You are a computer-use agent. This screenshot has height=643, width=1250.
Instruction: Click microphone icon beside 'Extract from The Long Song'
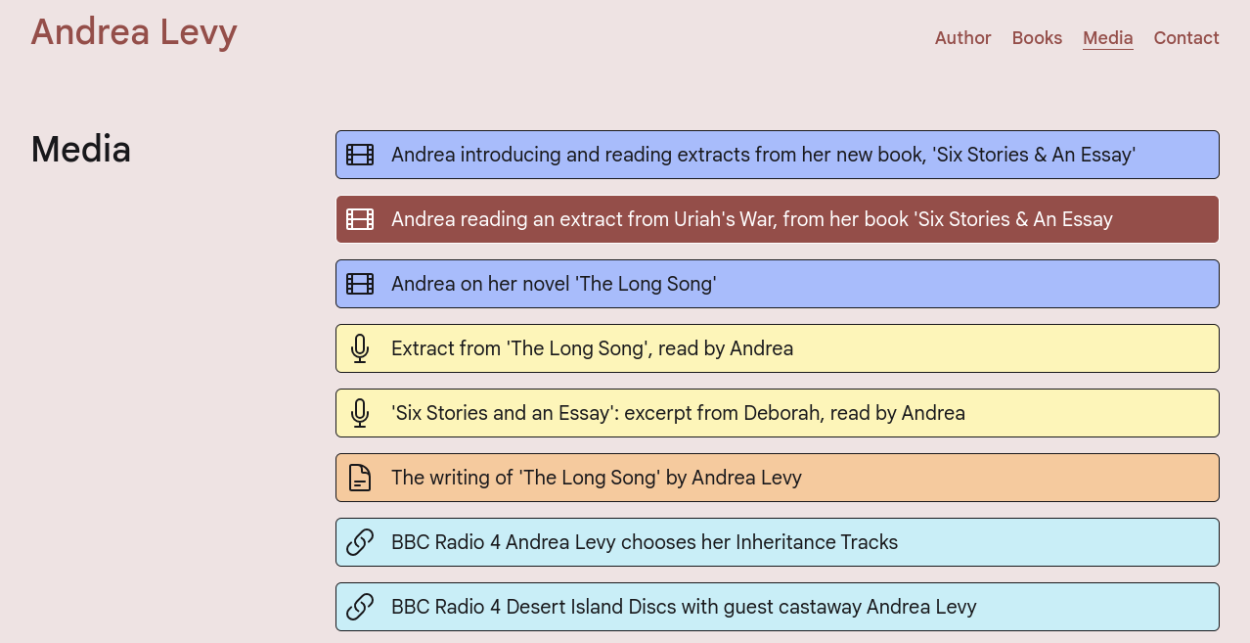click(x=360, y=349)
